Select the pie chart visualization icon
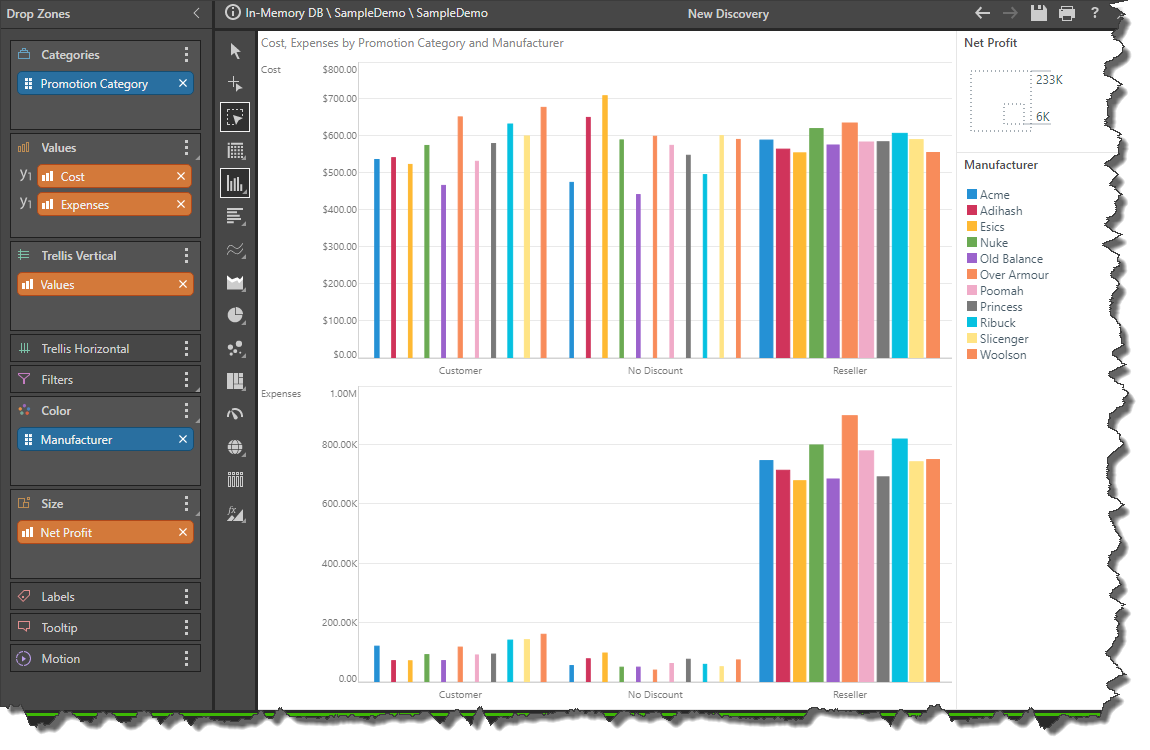The height and width of the screenshot is (750, 1150). 235,315
